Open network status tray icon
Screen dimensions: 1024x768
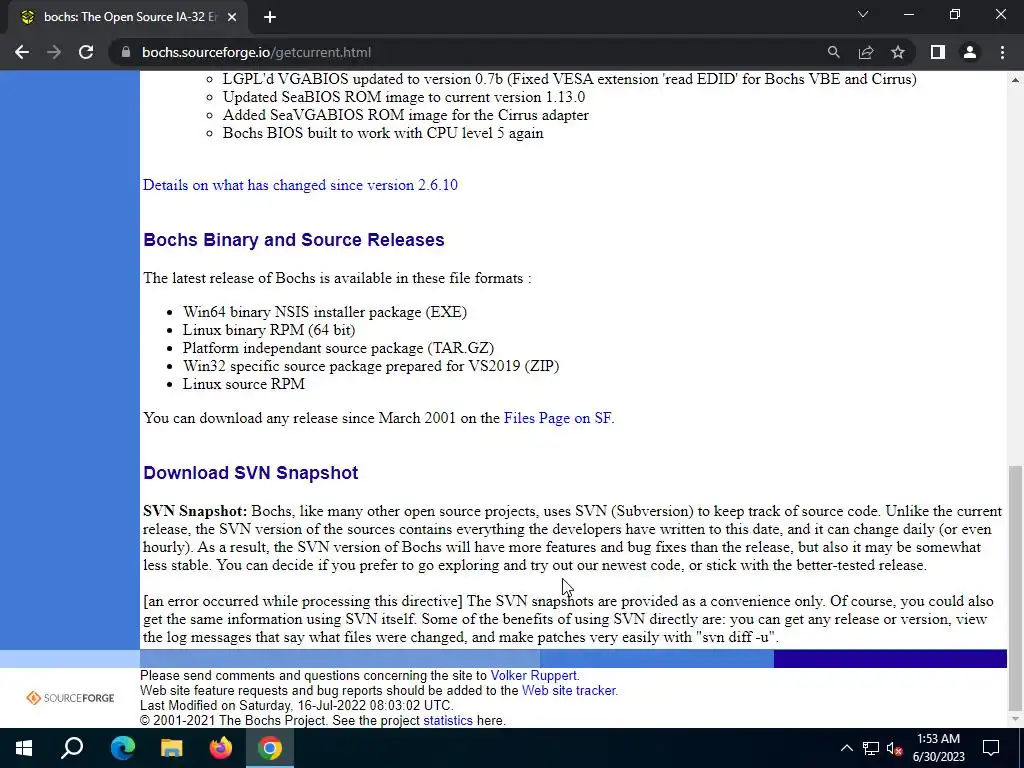[871, 748]
